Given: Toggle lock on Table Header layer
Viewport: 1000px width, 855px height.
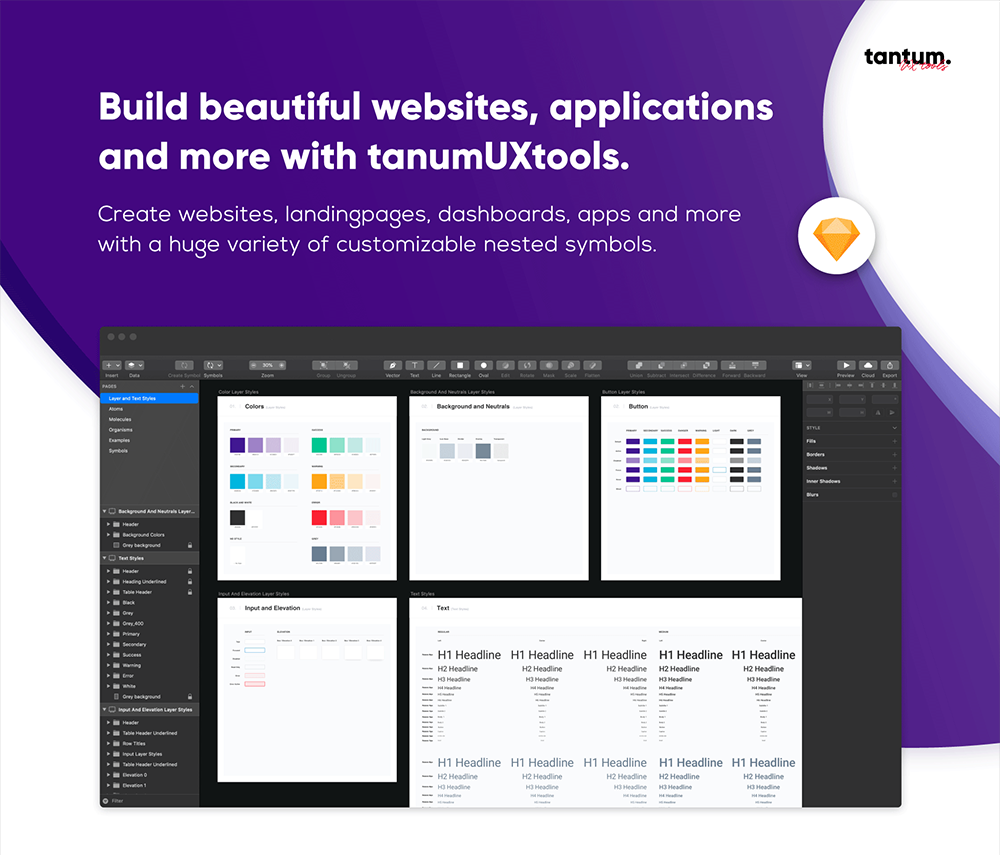Looking at the screenshot, I should (190, 592).
